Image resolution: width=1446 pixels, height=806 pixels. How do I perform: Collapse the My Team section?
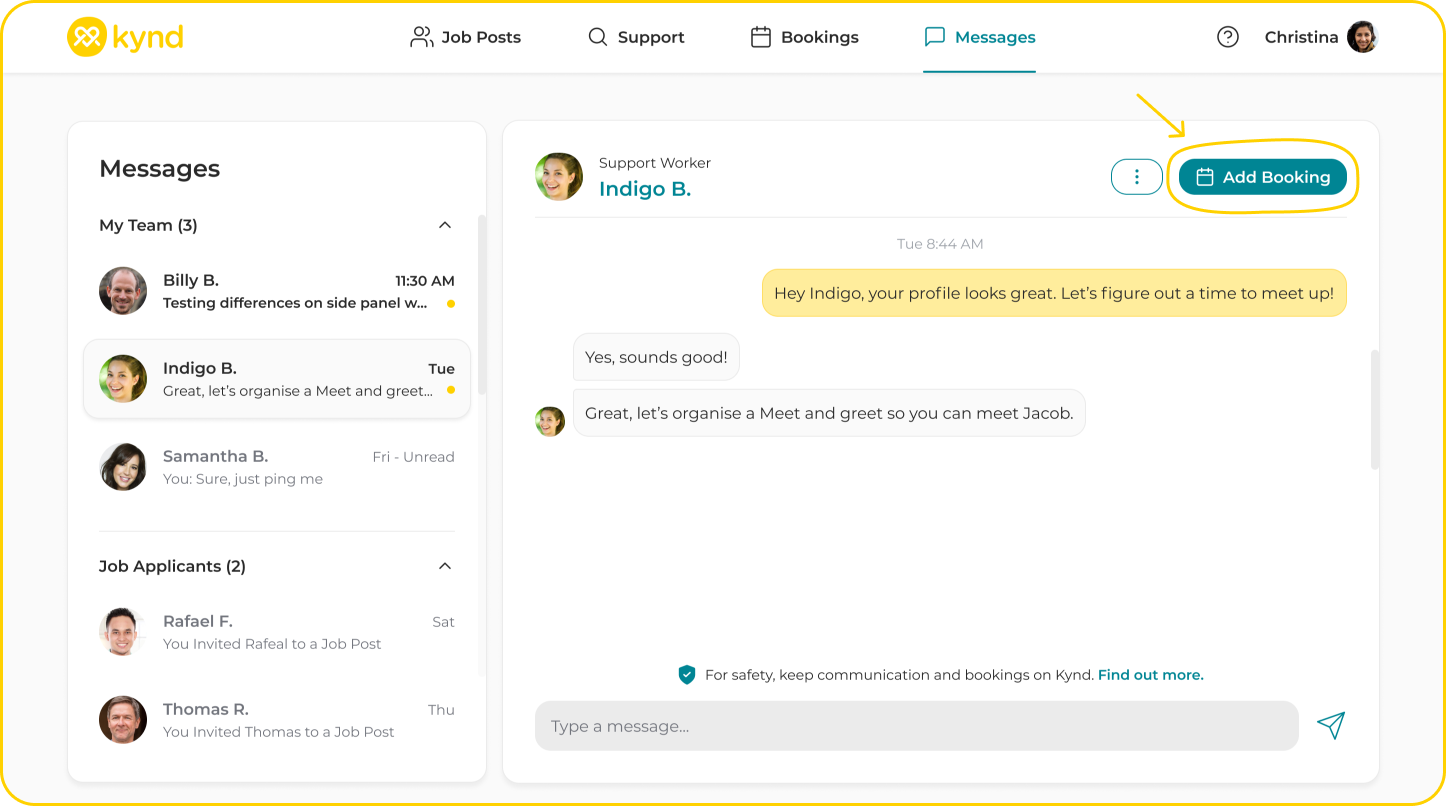click(x=445, y=225)
